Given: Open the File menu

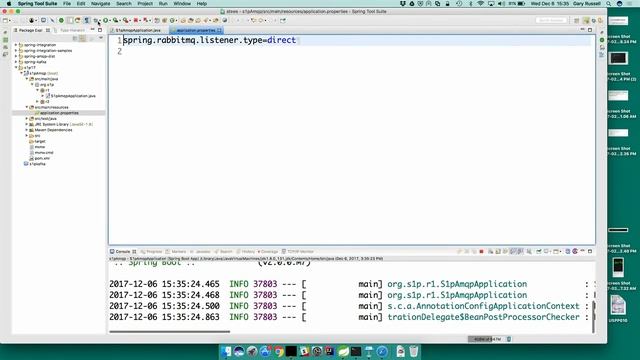Looking at the screenshot, I should point(67,3).
